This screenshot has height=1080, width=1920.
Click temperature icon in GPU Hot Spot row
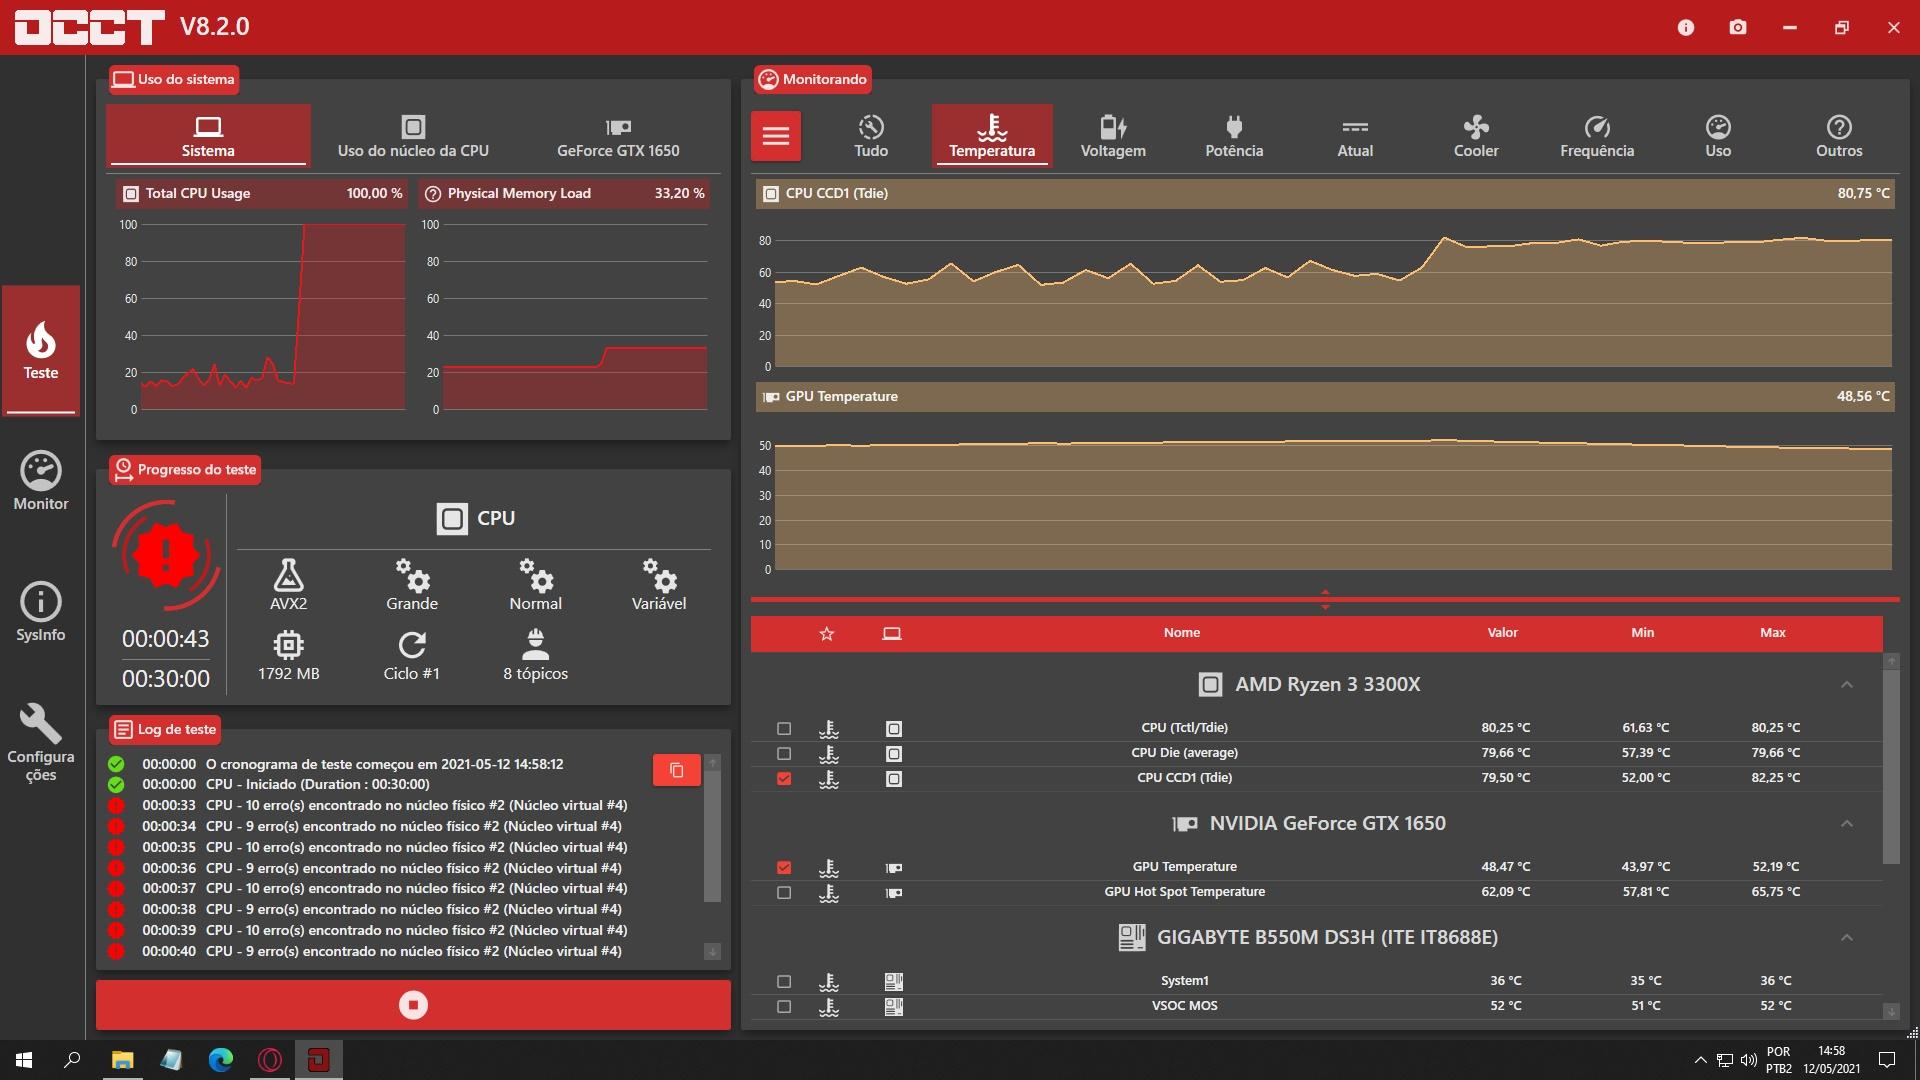point(829,892)
